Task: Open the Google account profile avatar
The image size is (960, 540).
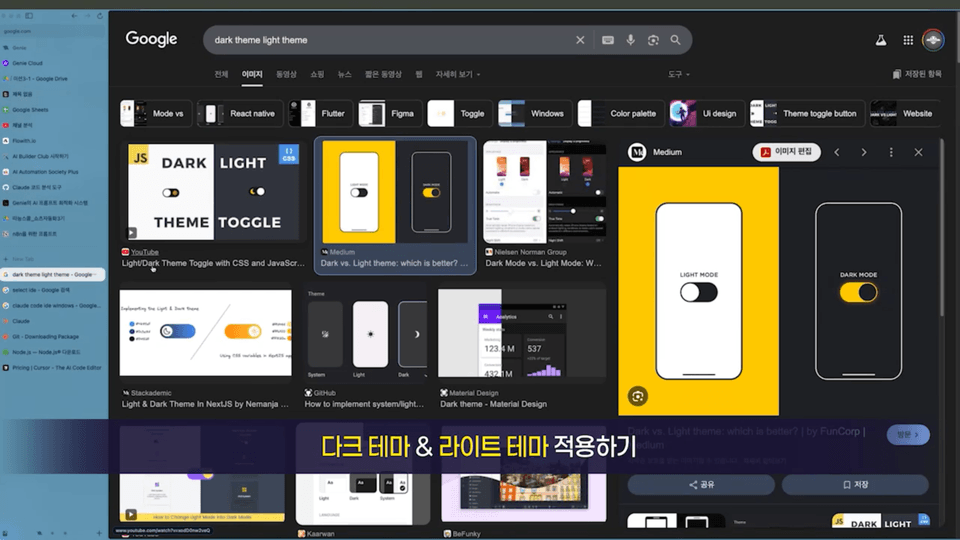Action: (933, 40)
